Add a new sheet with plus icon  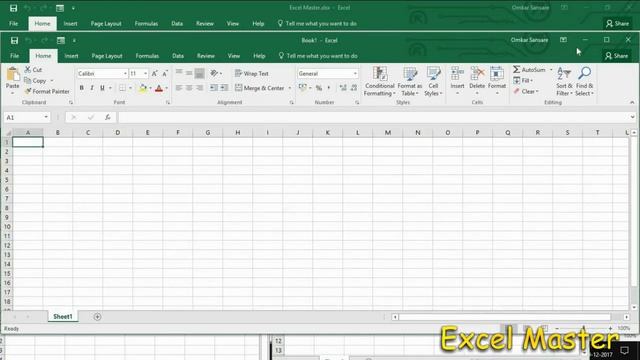pyautogui.click(x=97, y=317)
